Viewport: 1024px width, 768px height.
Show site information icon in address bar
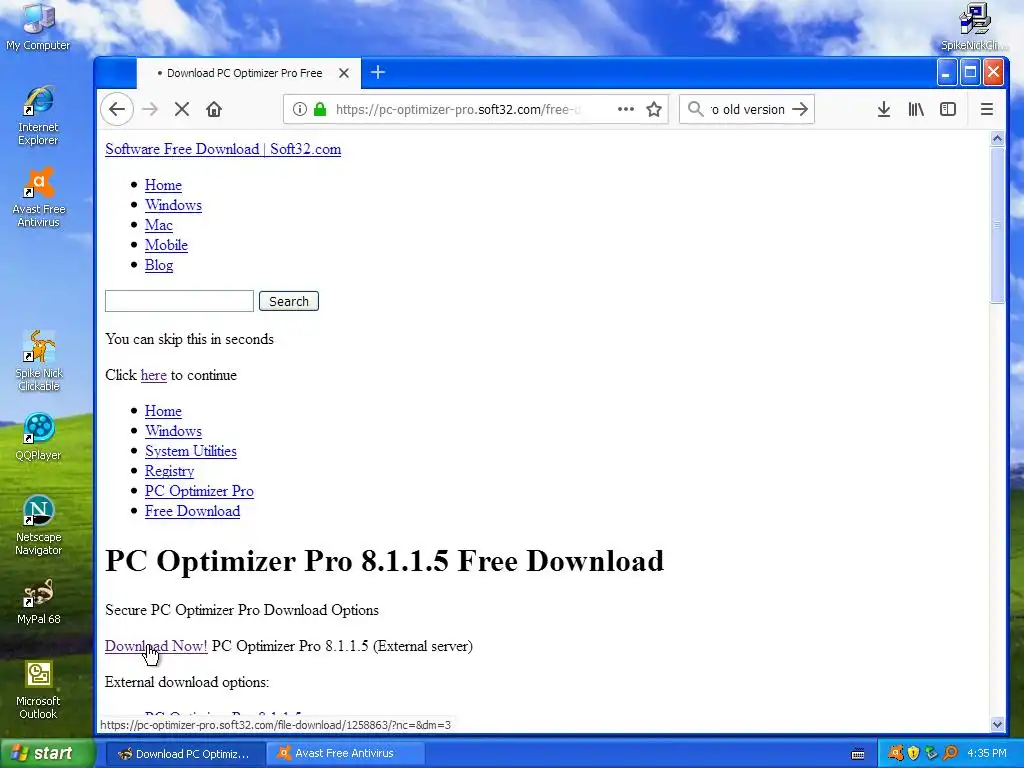[x=299, y=109]
